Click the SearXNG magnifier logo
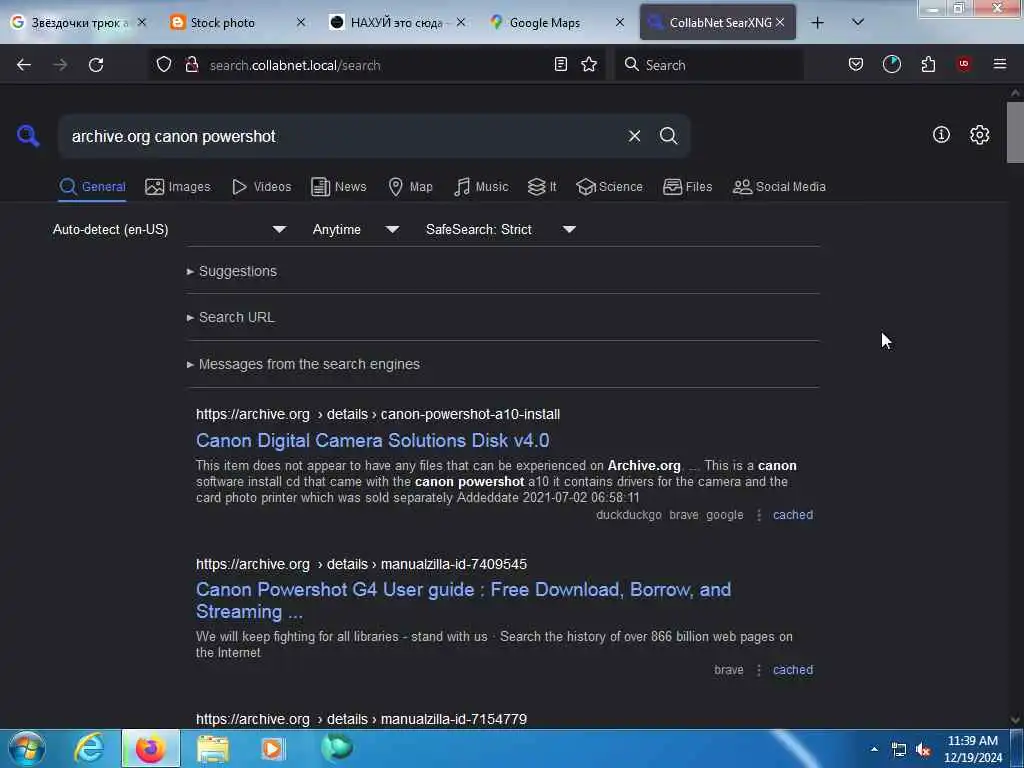Viewport: 1024px width, 768px height. click(28, 136)
